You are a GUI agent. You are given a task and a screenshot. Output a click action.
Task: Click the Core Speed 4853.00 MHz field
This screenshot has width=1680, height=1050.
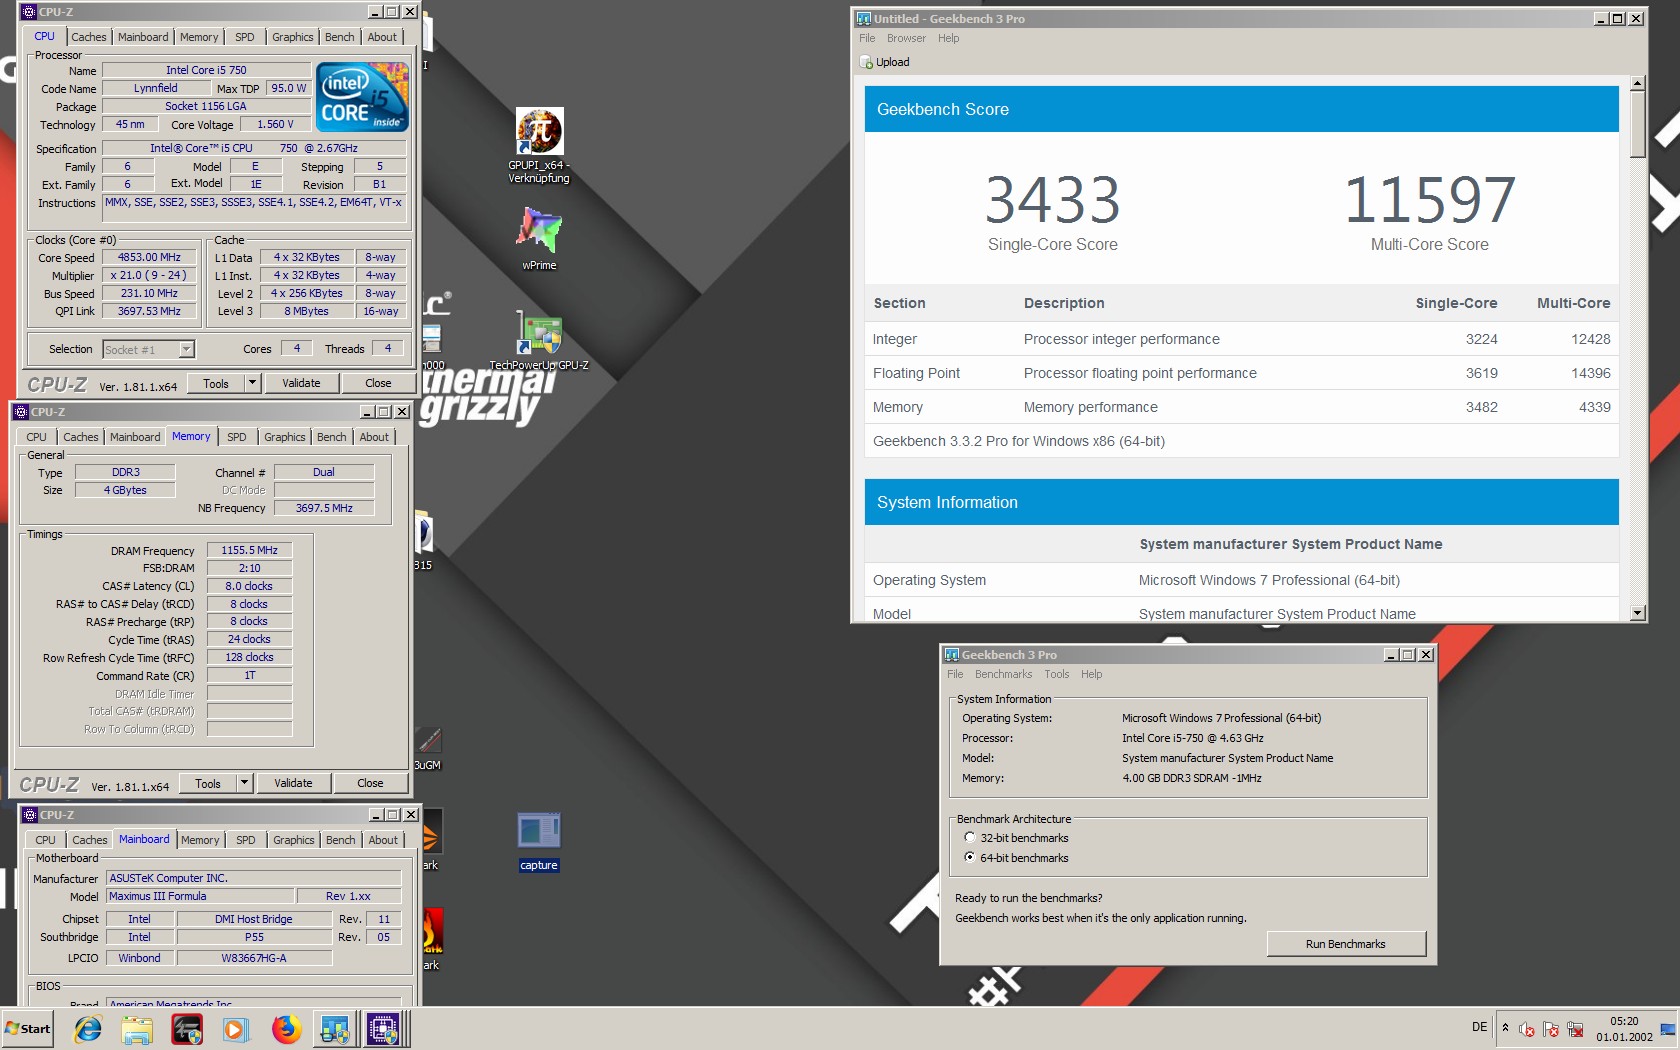(149, 258)
